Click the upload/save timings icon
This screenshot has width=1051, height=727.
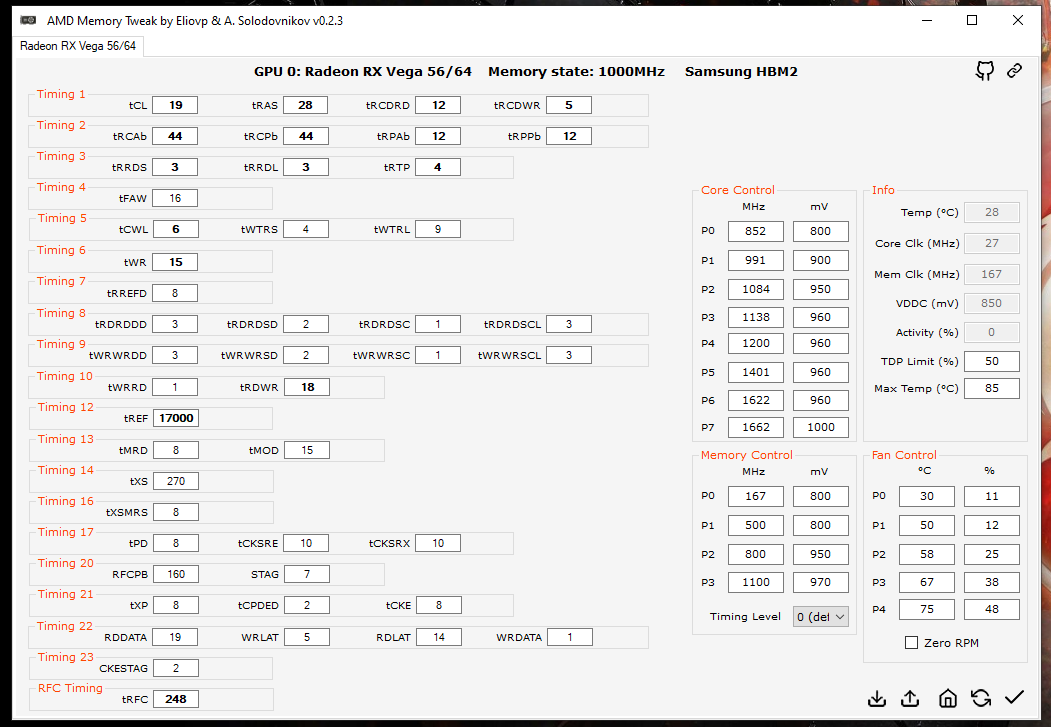click(910, 698)
